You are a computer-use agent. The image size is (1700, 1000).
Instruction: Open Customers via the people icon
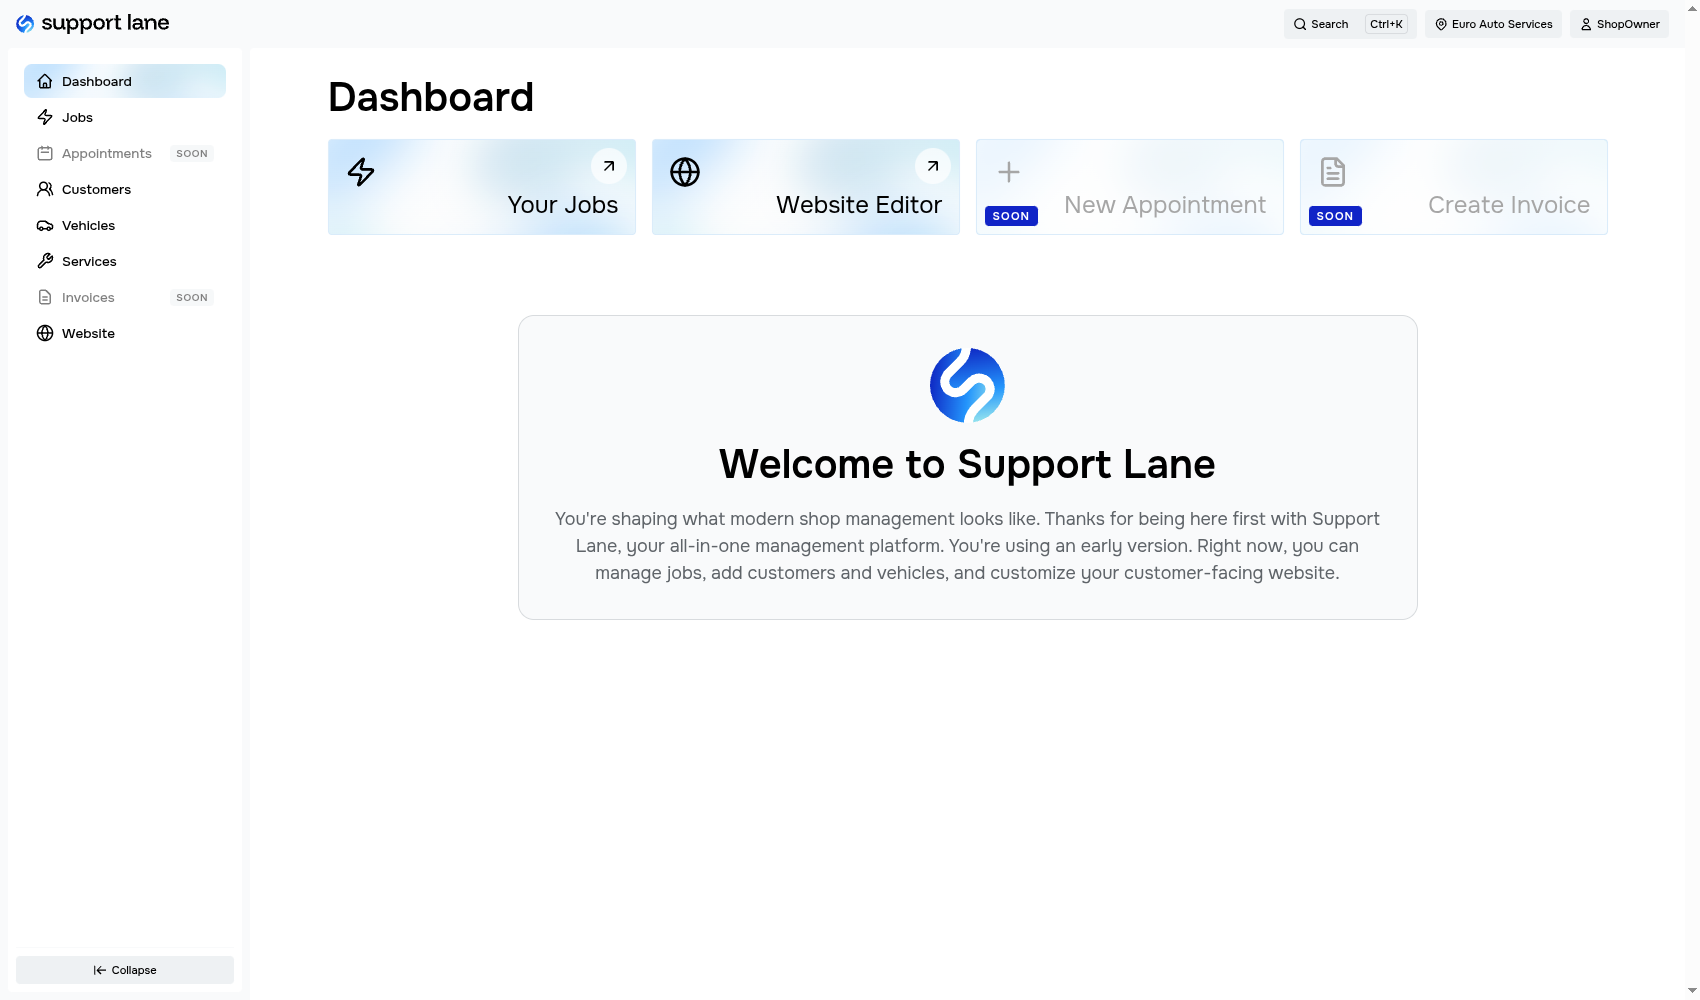45,189
